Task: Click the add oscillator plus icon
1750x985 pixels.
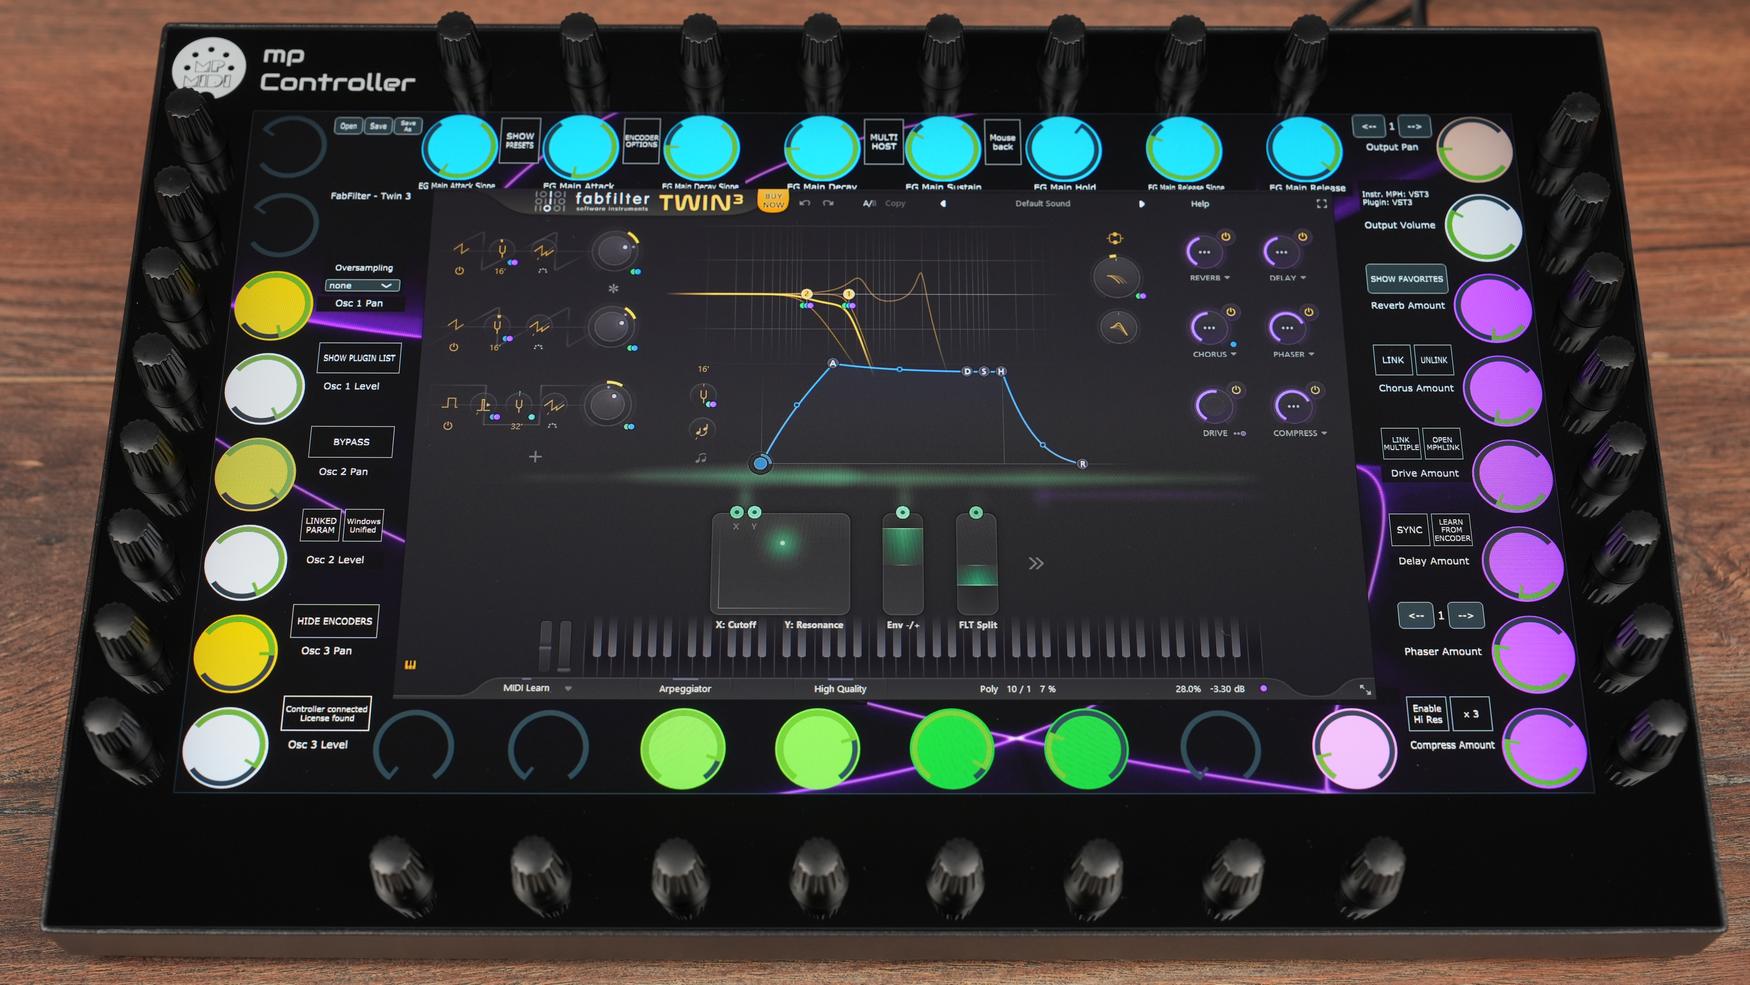Action: click(535, 457)
